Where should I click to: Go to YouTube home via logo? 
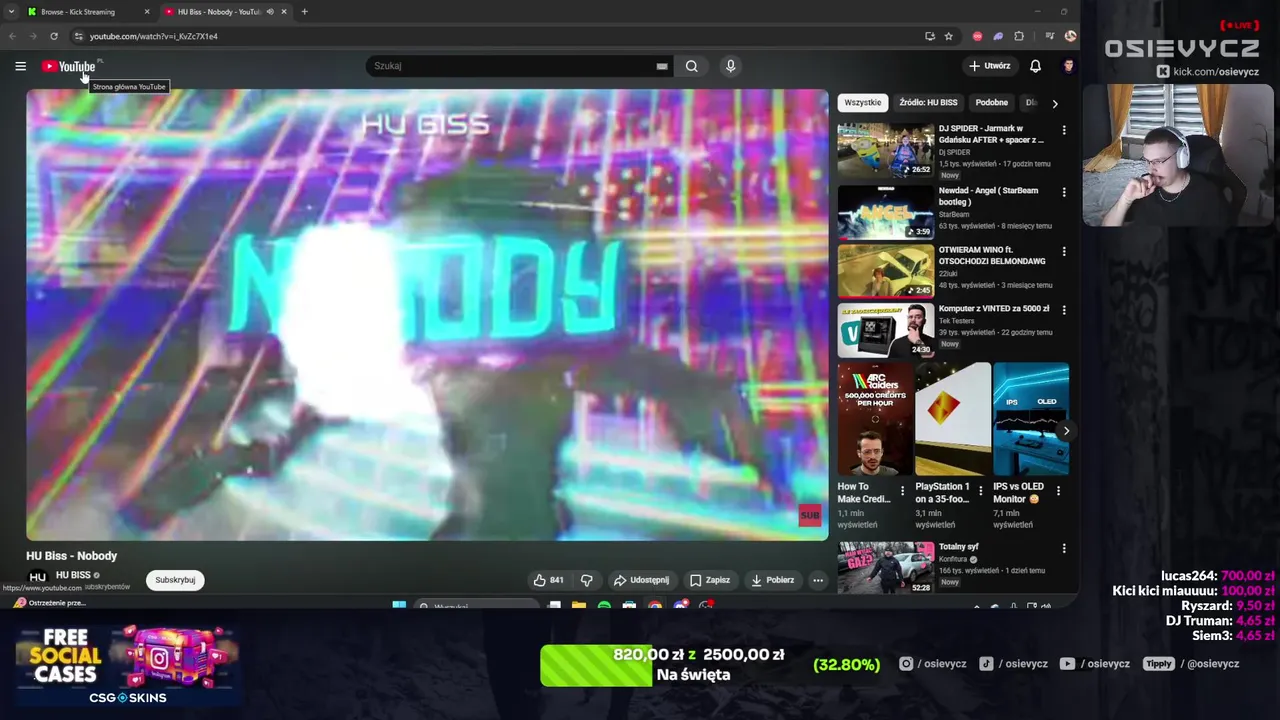tap(69, 66)
